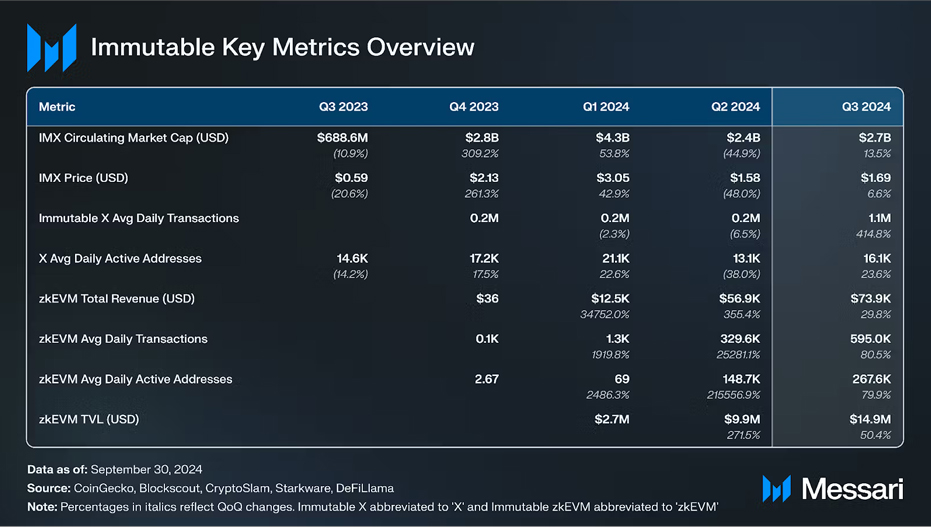
Task: Click the 'IMX Price (USD)' row label
Action: 84,178
